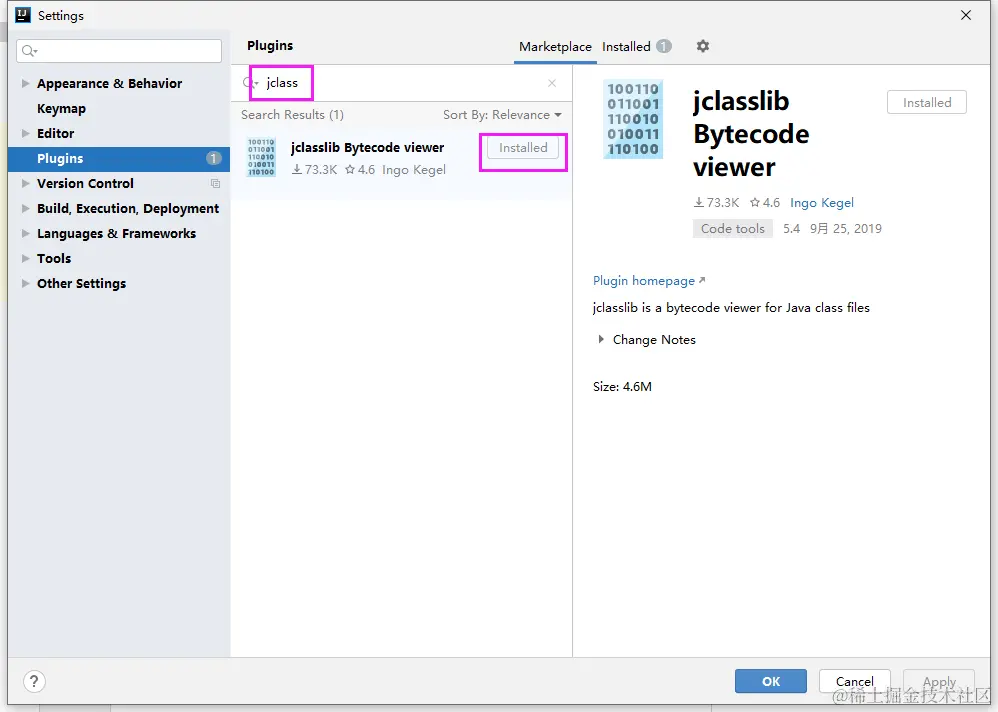The height and width of the screenshot is (712, 998).
Task: Select Plugins in settings tree
Action: [119, 158]
